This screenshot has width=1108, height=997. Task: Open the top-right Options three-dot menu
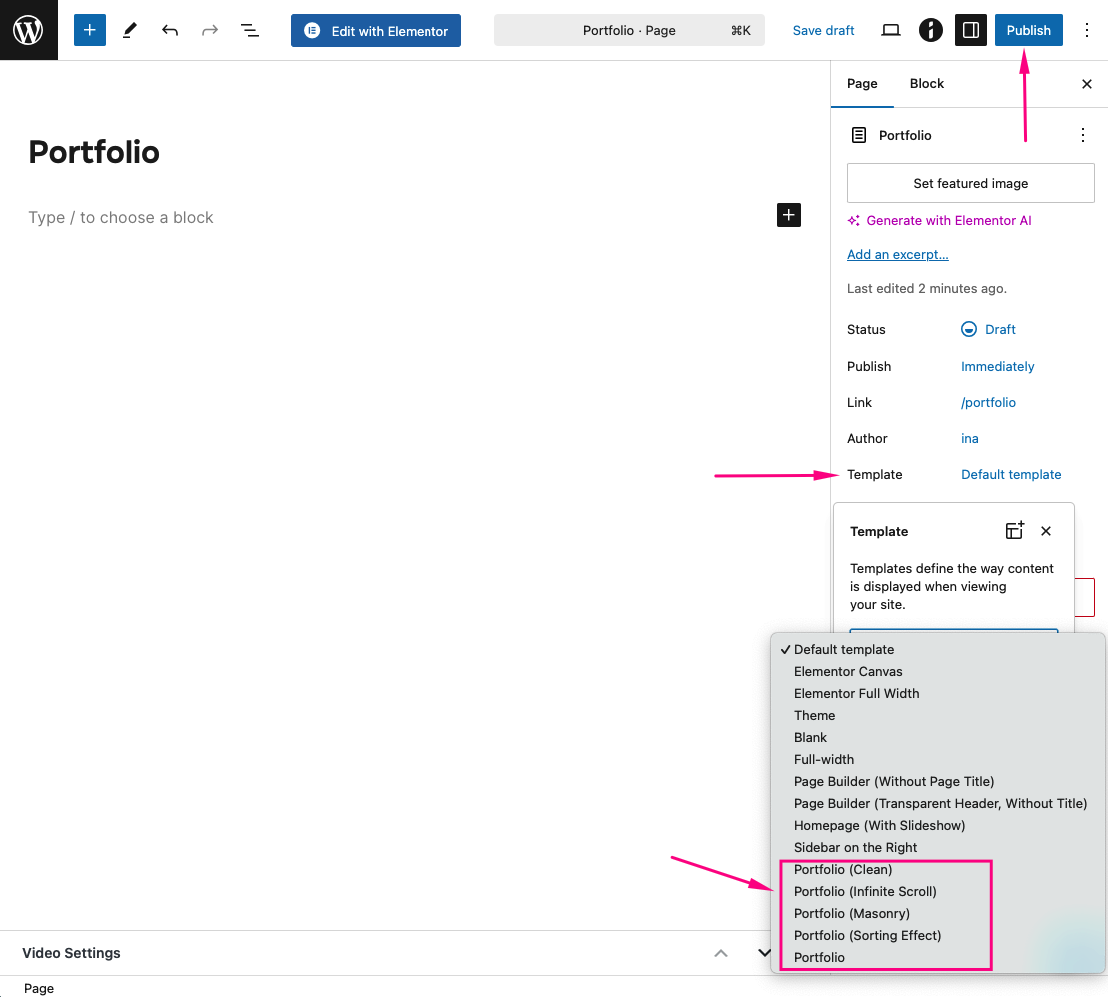(1087, 30)
